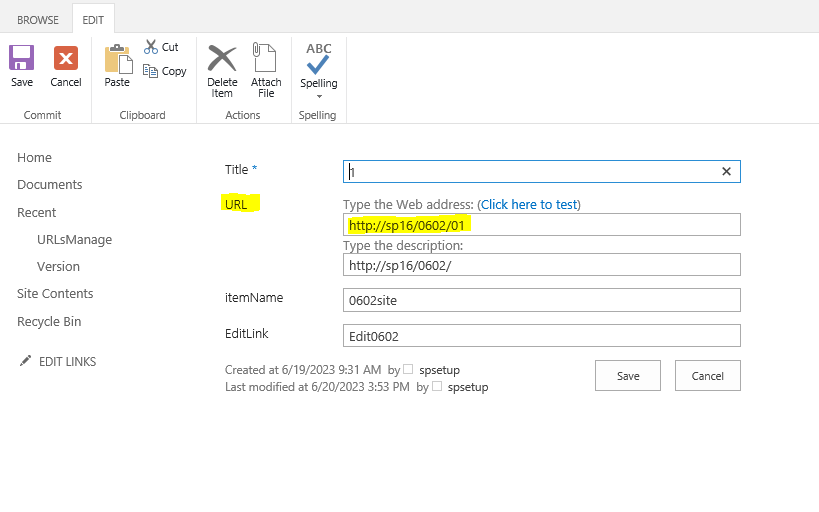
Task: Click the ABC Spelling check icon
Action: [318, 59]
